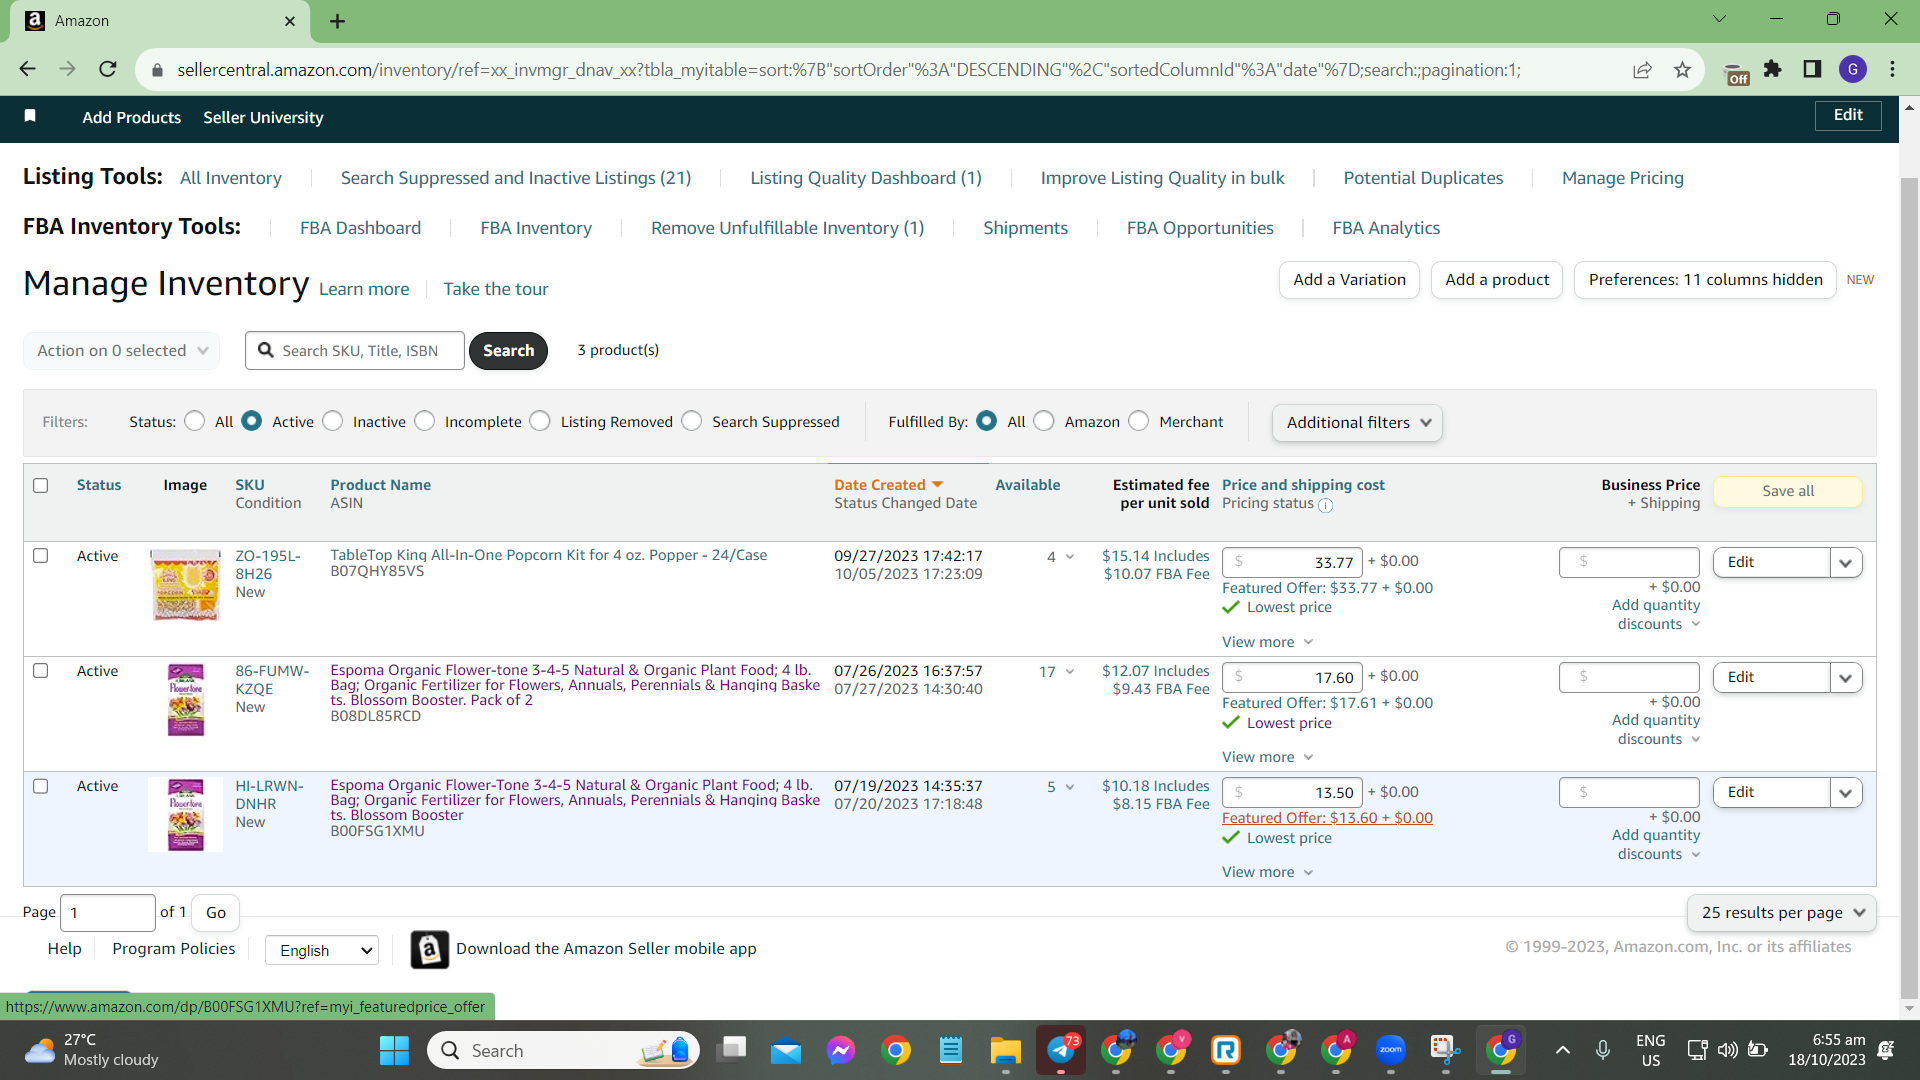Open Preferences: 11 columns hidden

[x=1705, y=280]
